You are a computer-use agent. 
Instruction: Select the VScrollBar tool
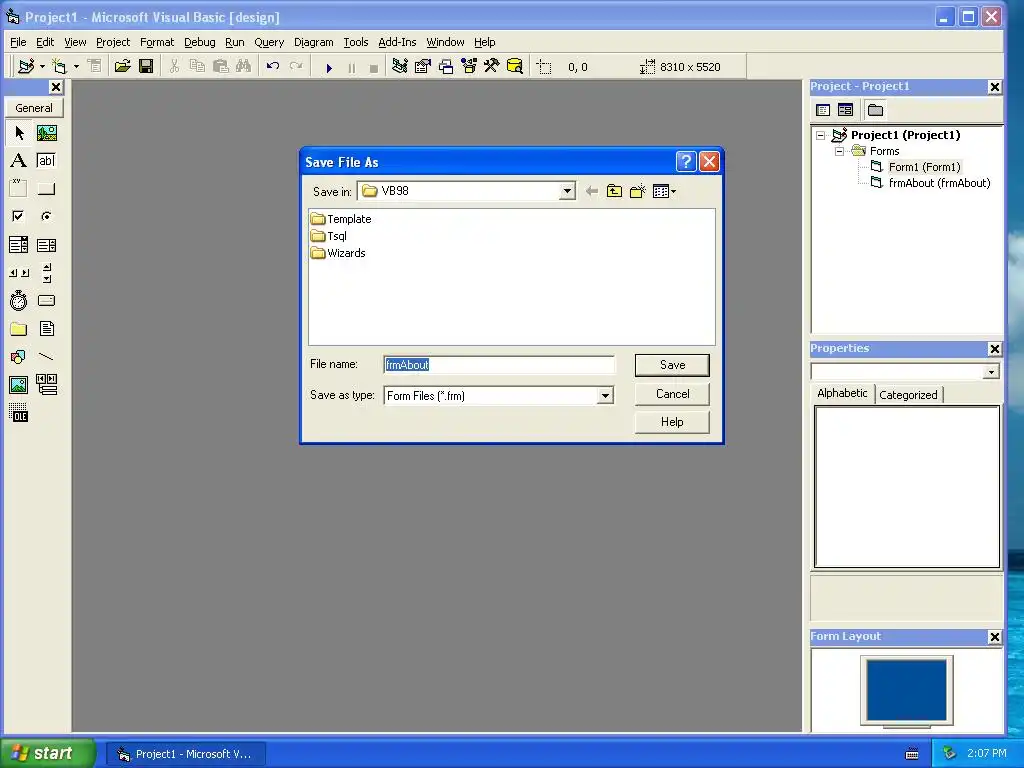(46, 272)
